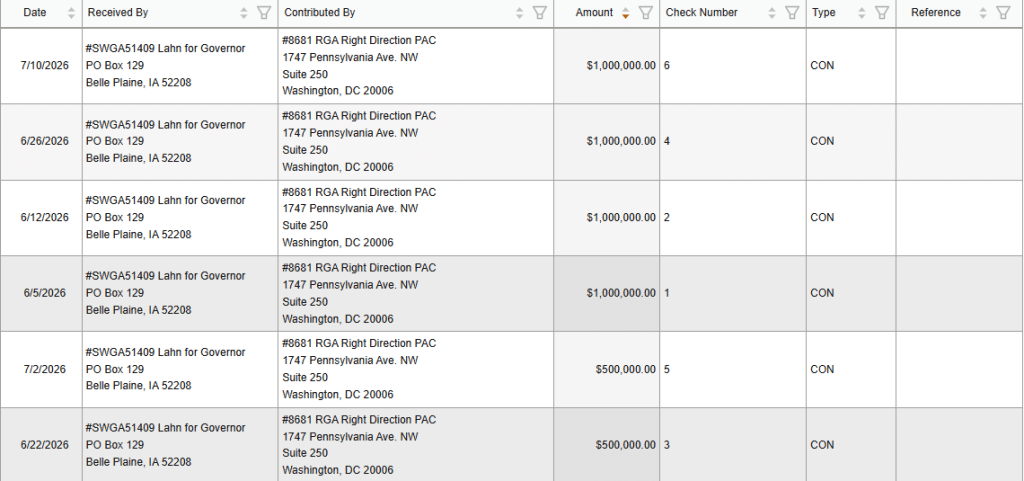
Task: Click the Date column header label
Action: point(35,12)
